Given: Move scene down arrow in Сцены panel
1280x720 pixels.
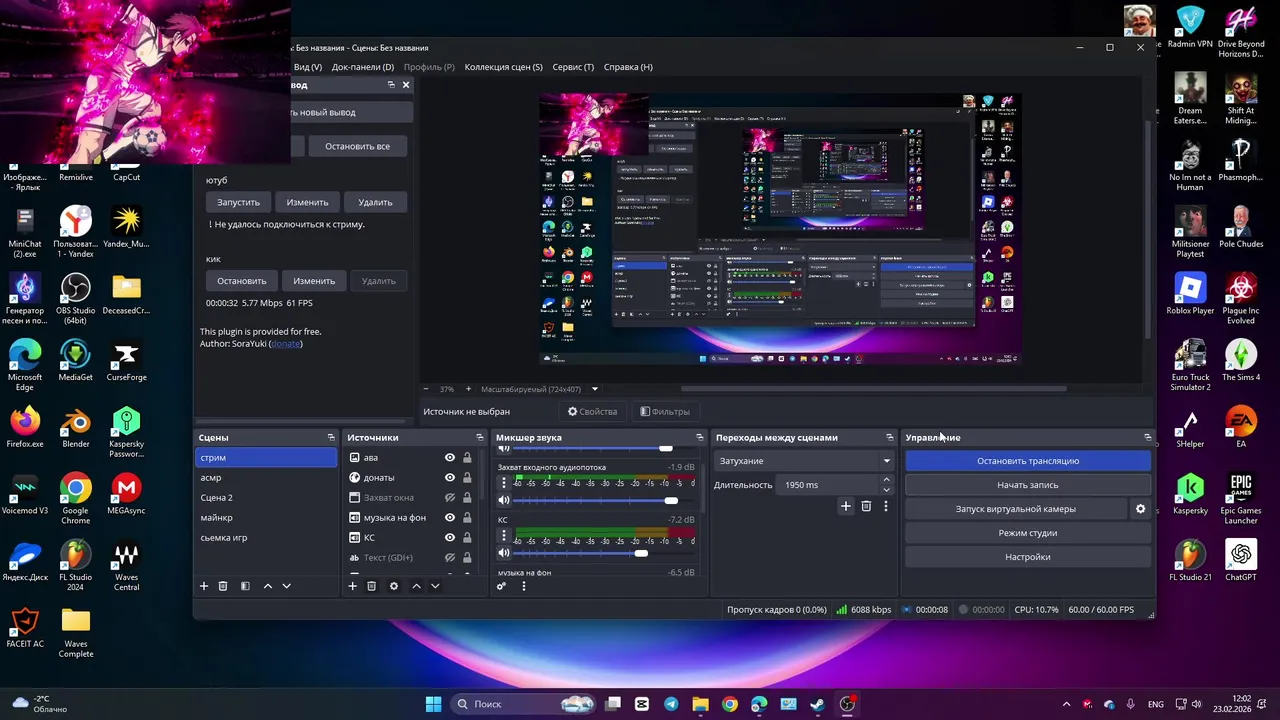Looking at the screenshot, I should pyautogui.click(x=286, y=586).
